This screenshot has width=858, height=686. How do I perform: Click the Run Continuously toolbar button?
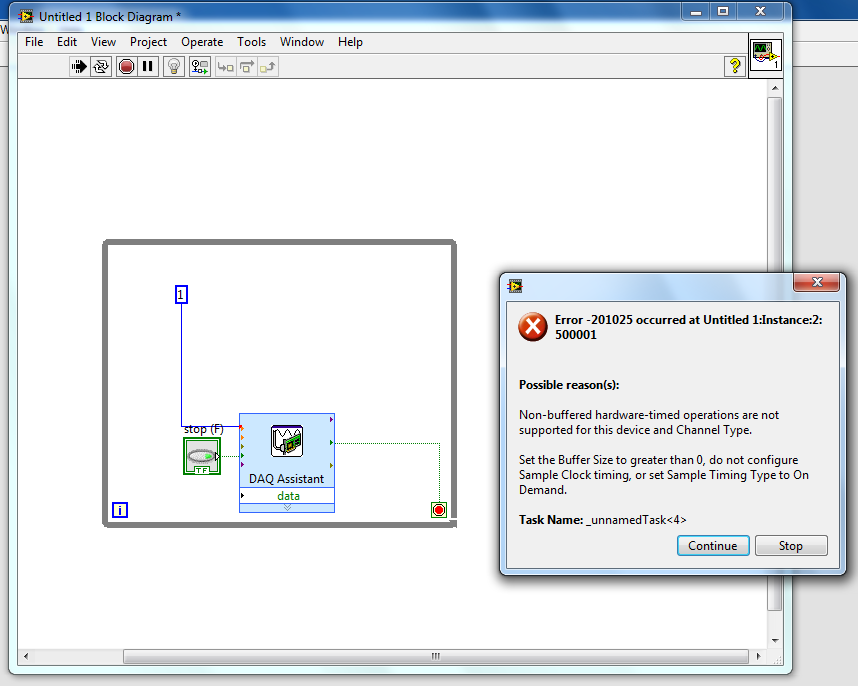[101, 67]
